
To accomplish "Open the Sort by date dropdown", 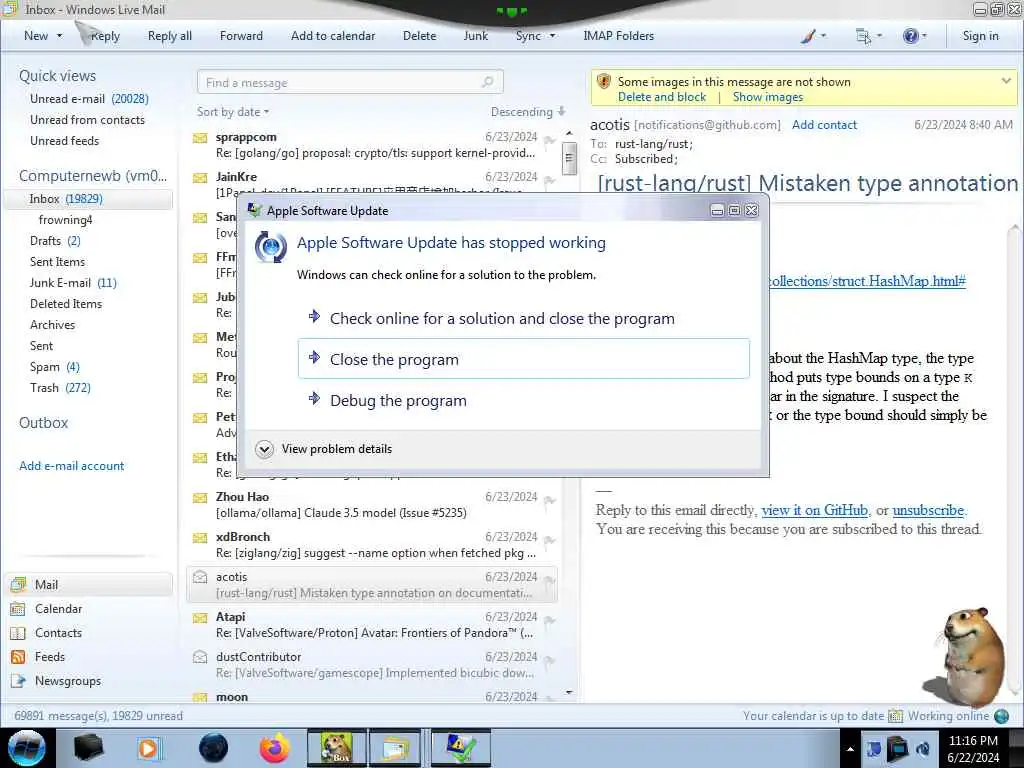I will click(x=232, y=112).
